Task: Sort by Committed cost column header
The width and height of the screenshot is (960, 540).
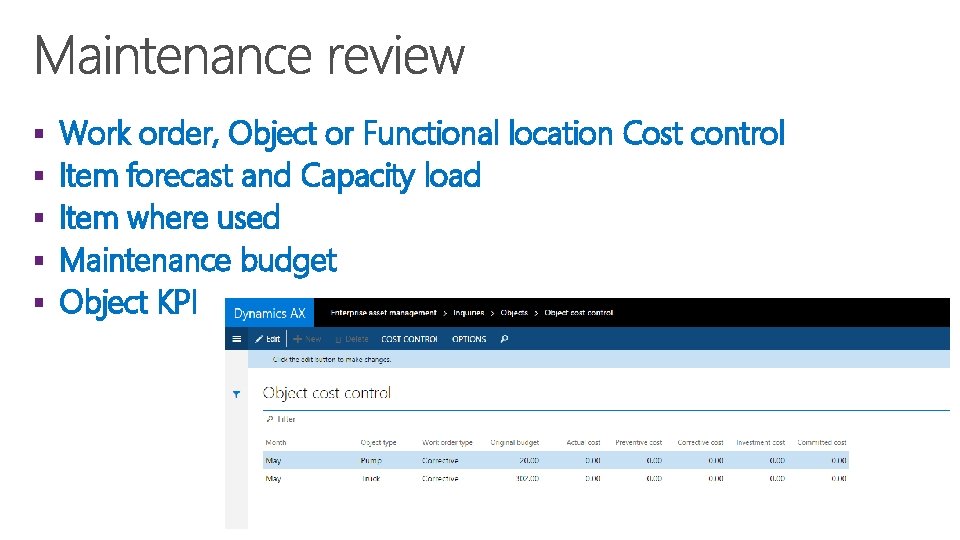Action: pos(822,442)
